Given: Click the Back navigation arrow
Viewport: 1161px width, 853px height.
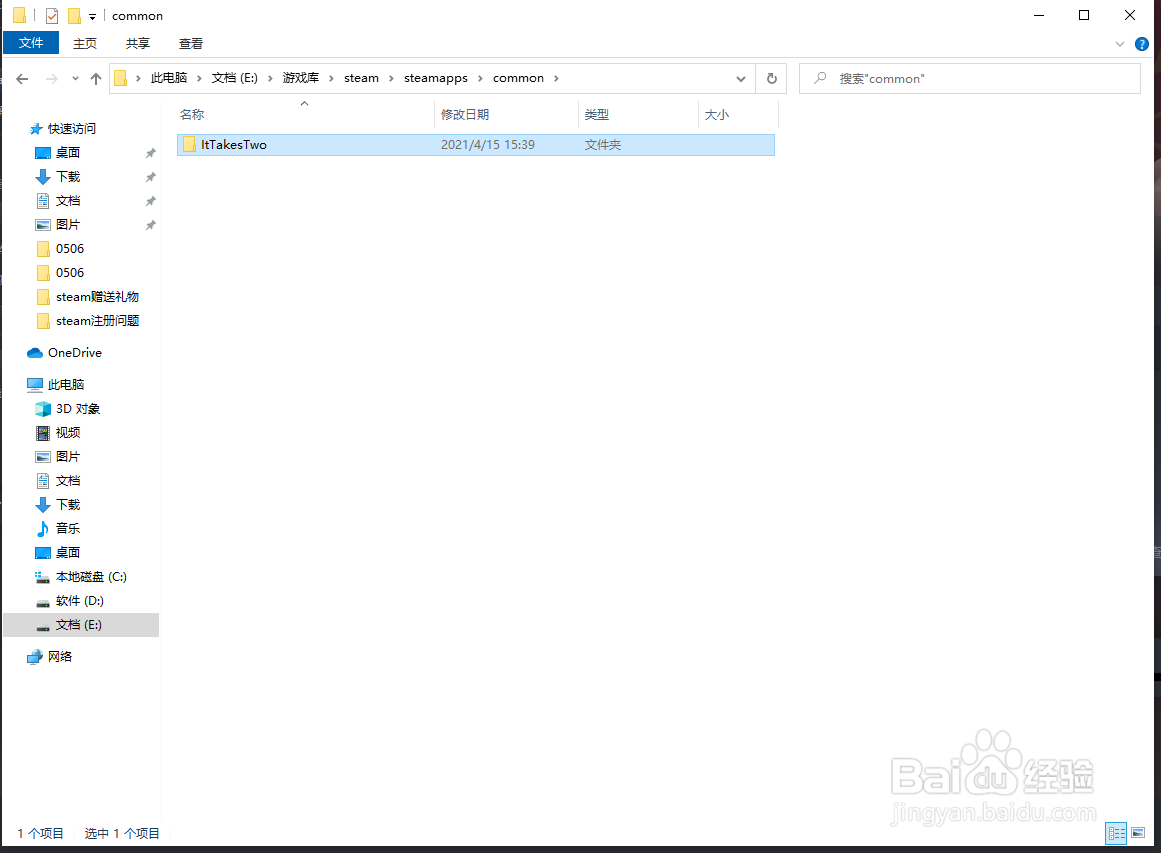Looking at the screenshot, I should tap(22, 78).
